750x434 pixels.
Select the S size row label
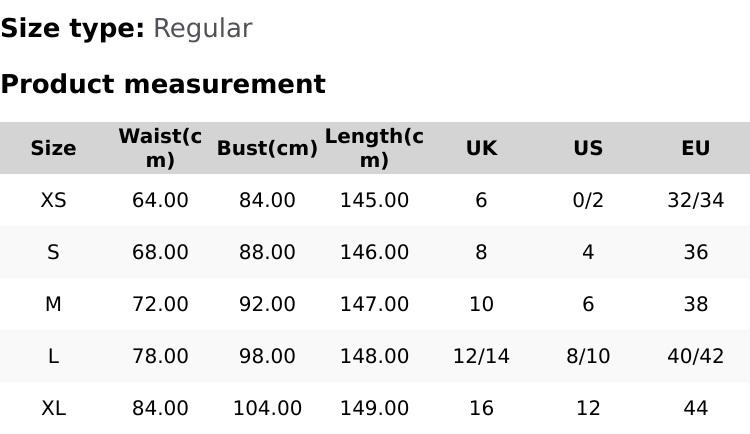click(53, 252)
